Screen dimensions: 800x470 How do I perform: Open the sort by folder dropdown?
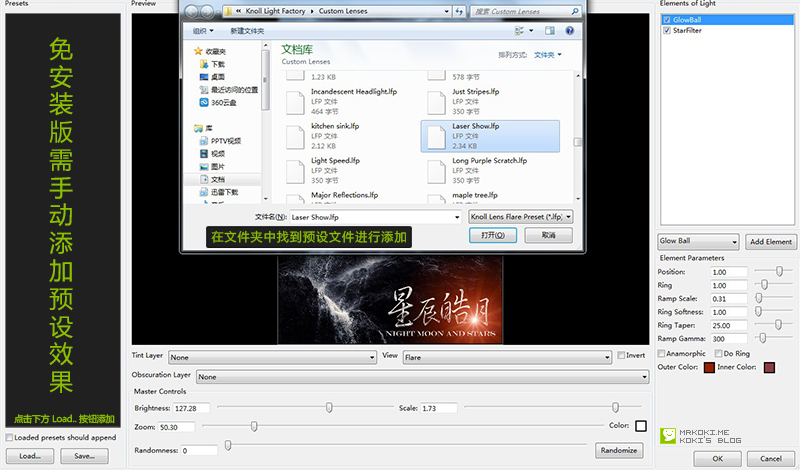[548, 55]
